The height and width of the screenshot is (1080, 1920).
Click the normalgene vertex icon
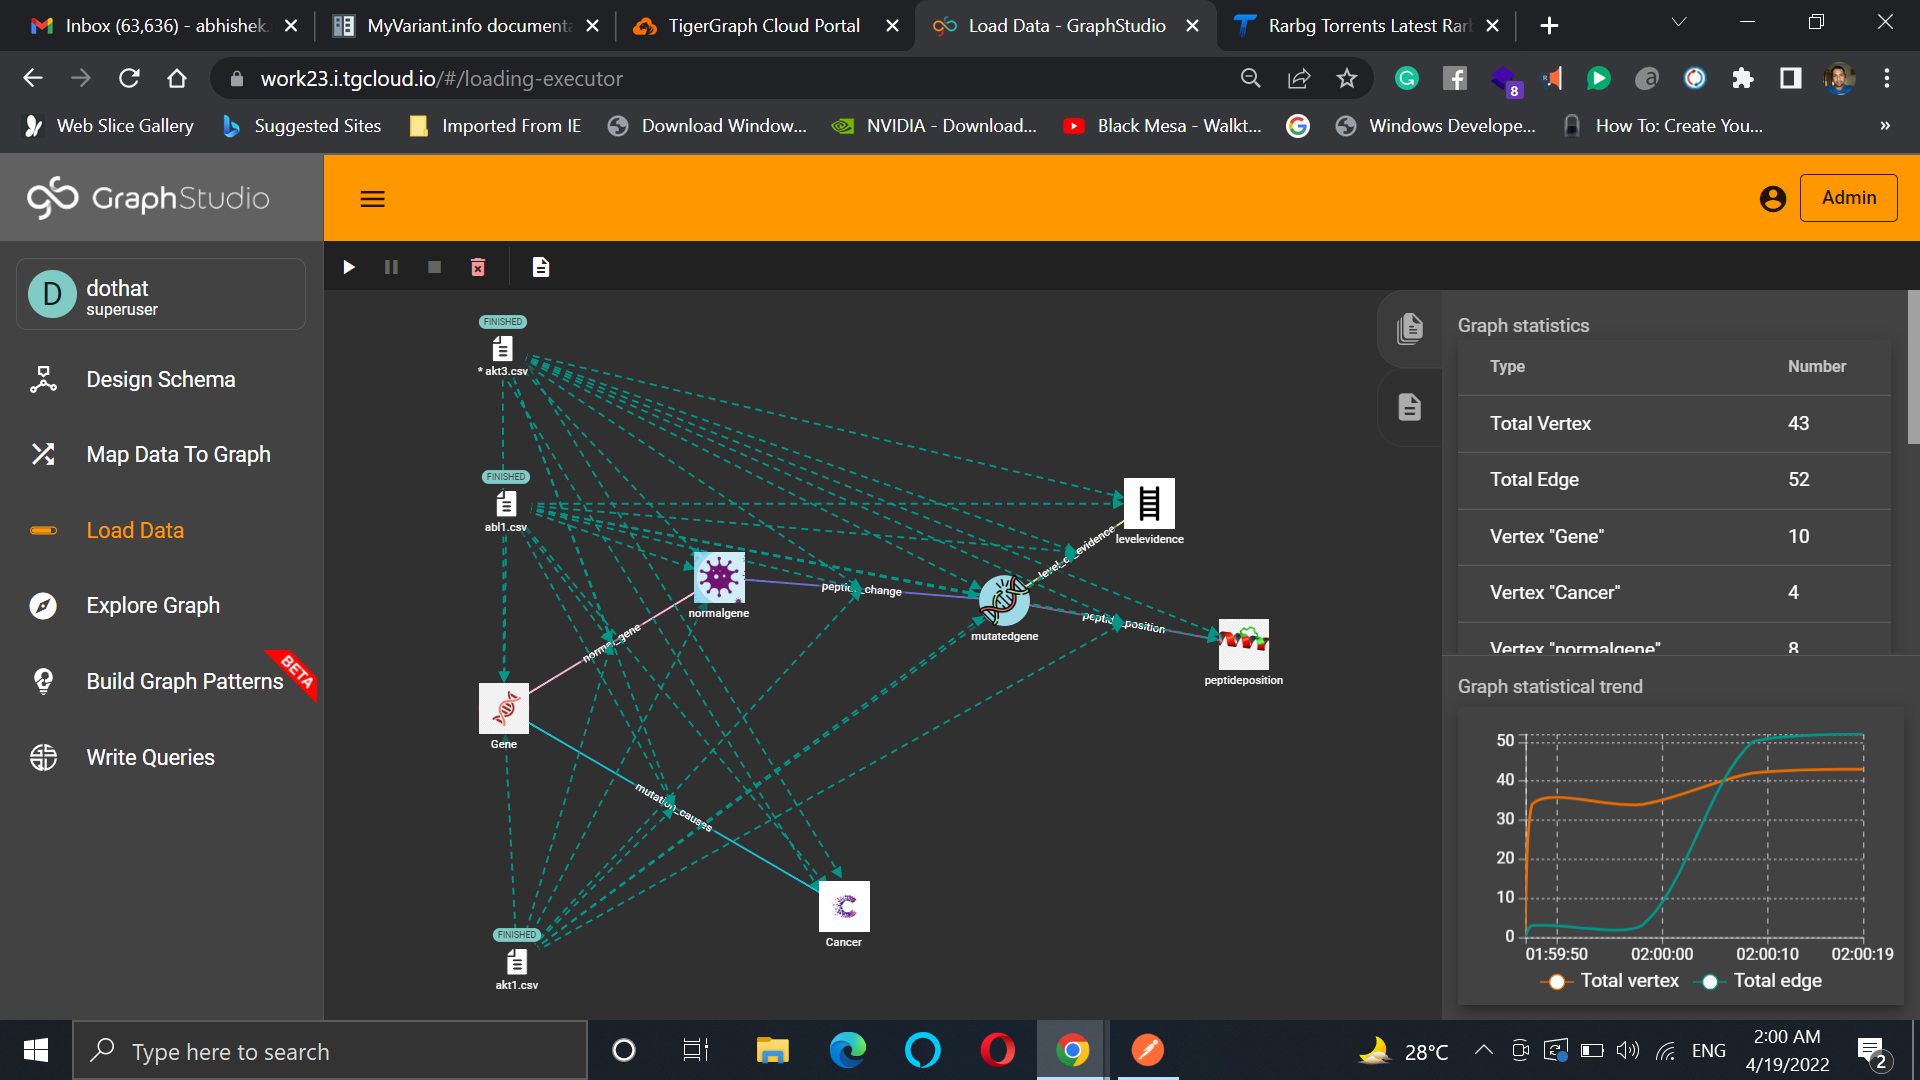[718, 578]
